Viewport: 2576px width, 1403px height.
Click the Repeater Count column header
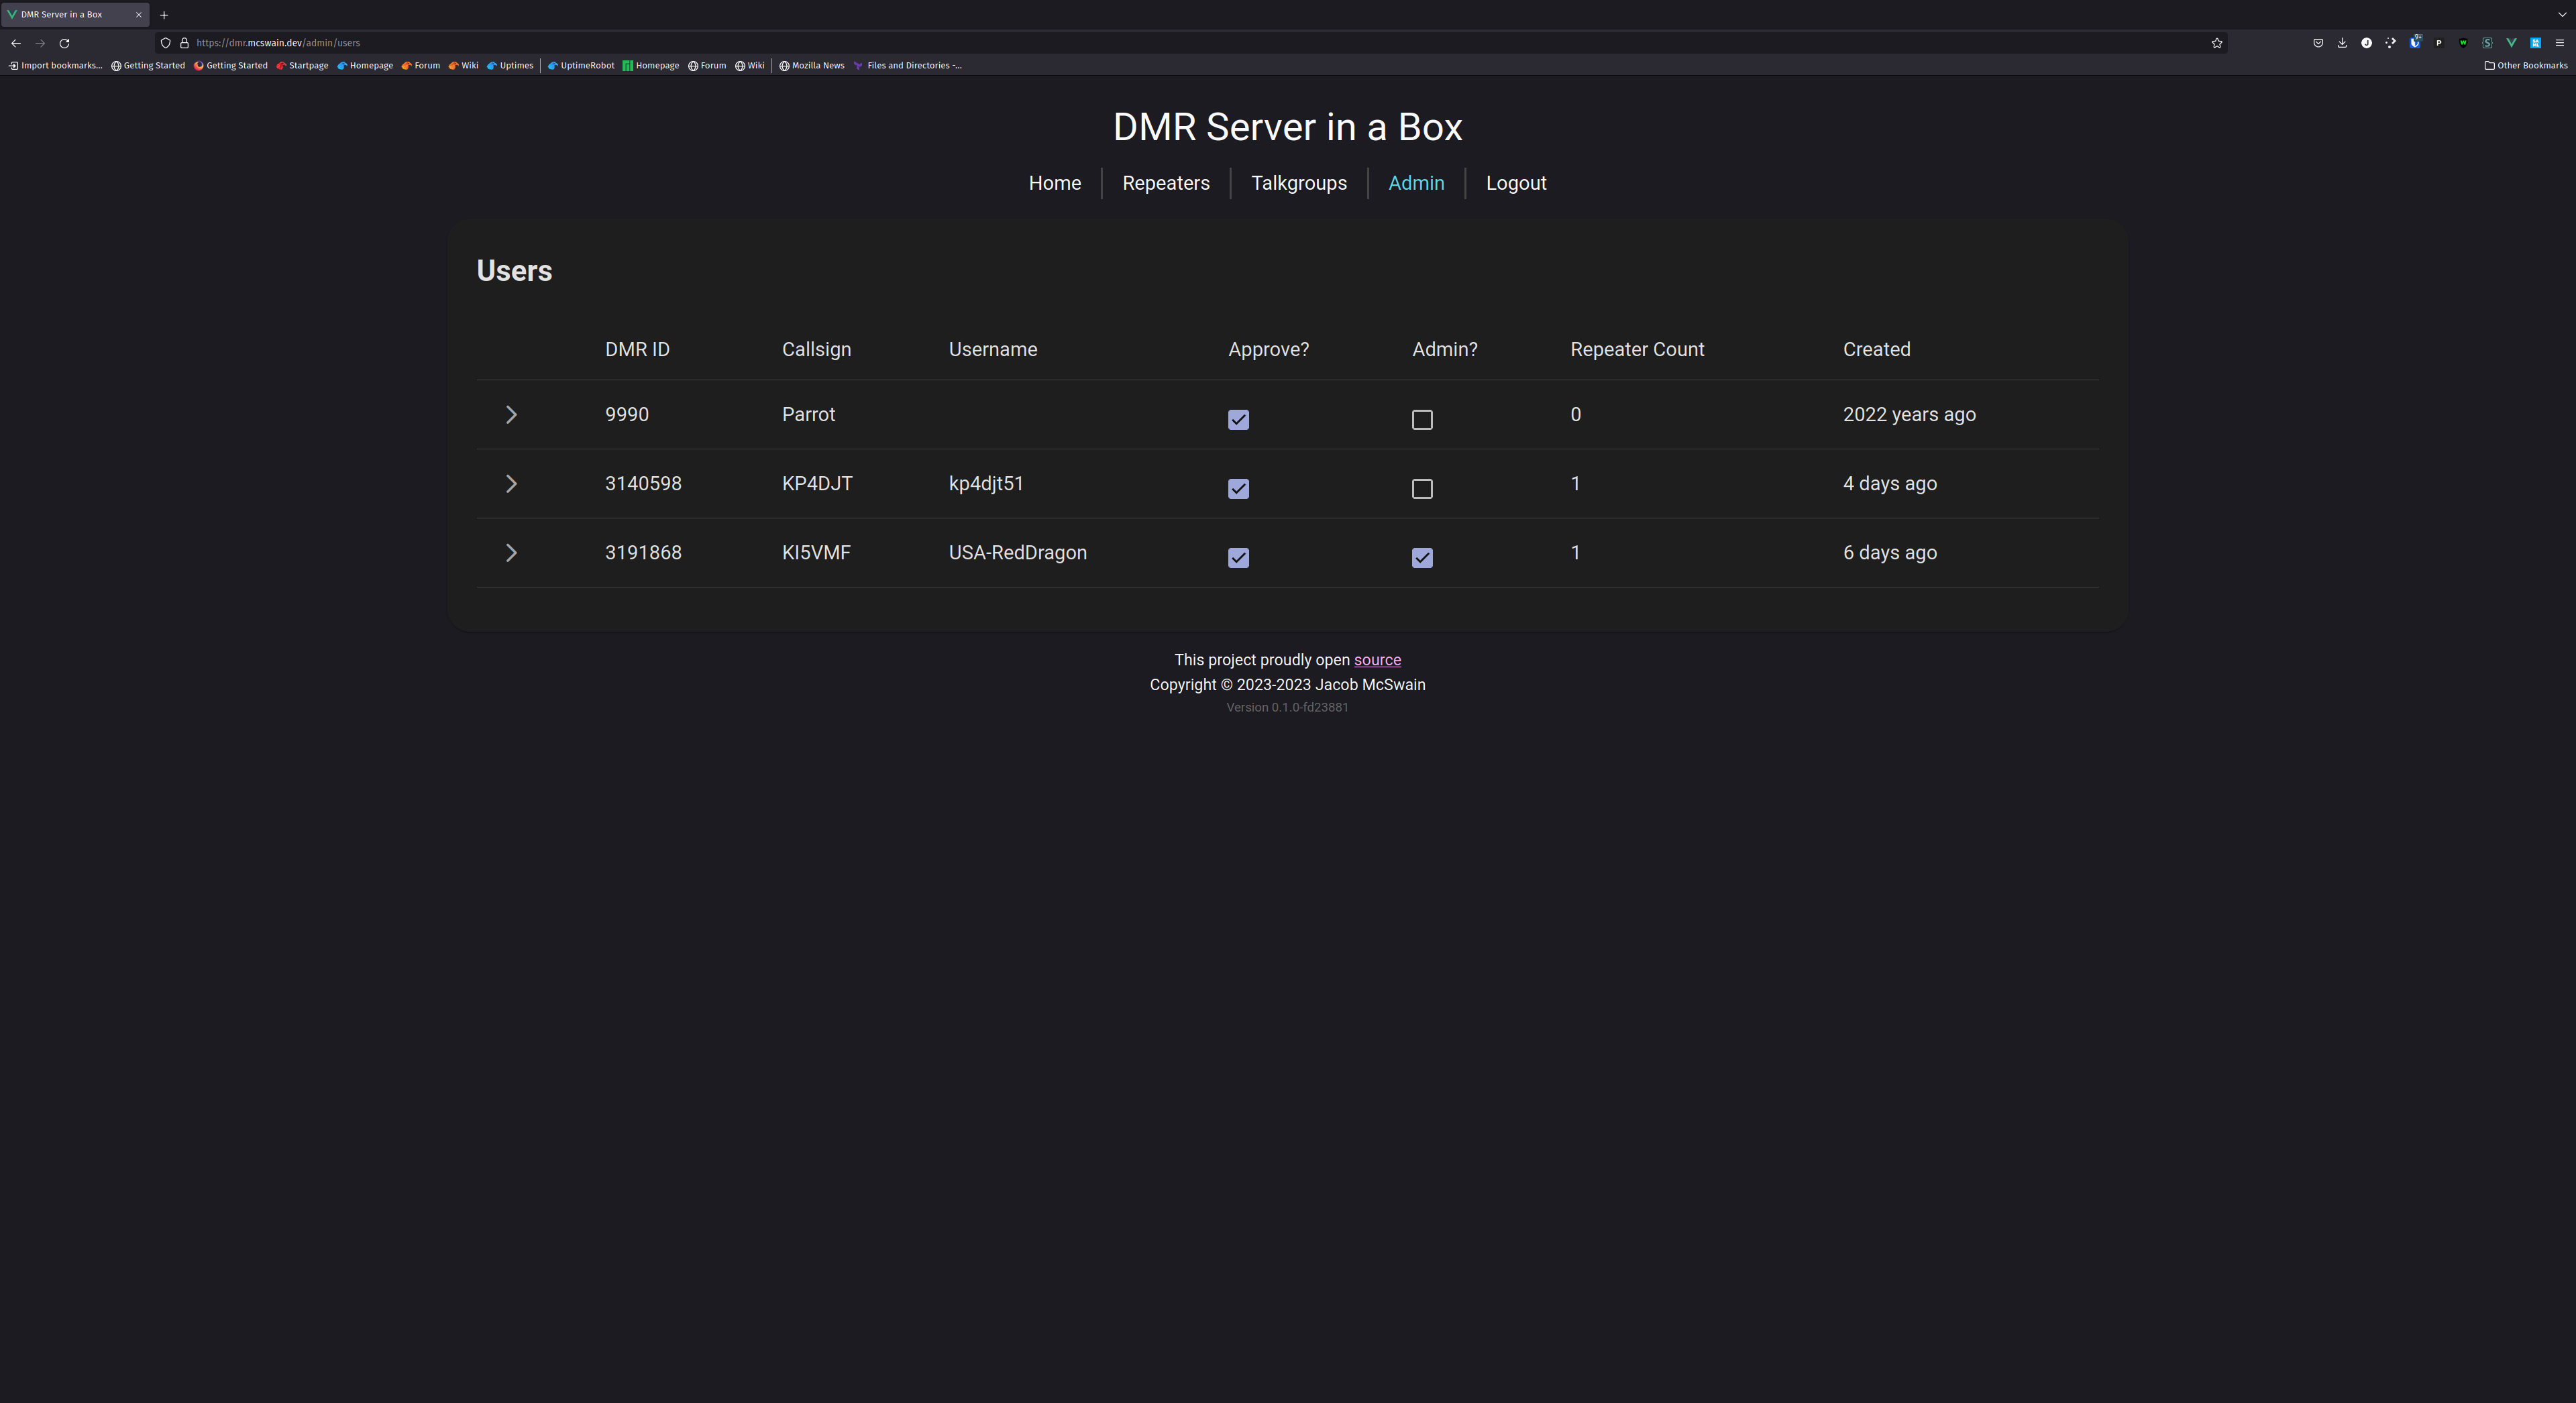point(1637,350)
